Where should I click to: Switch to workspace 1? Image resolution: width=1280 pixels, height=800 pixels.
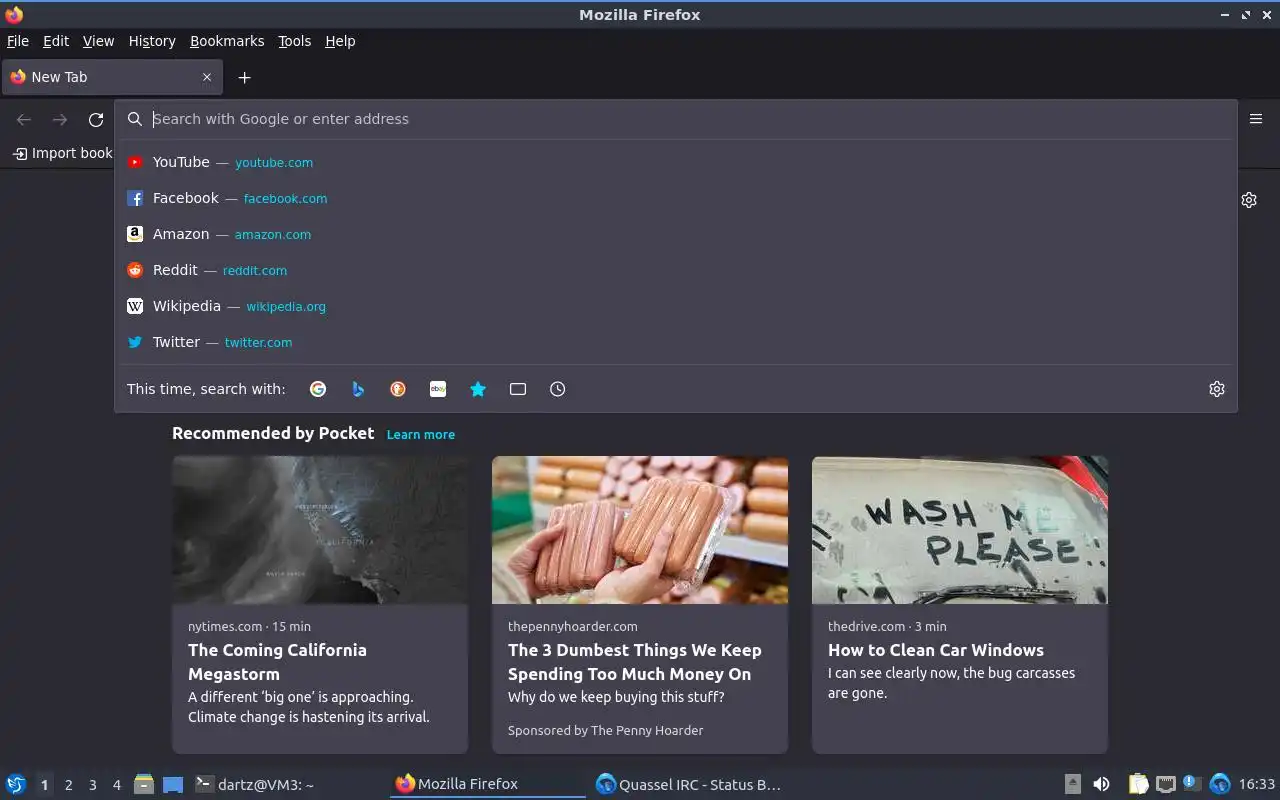point(44,785)
